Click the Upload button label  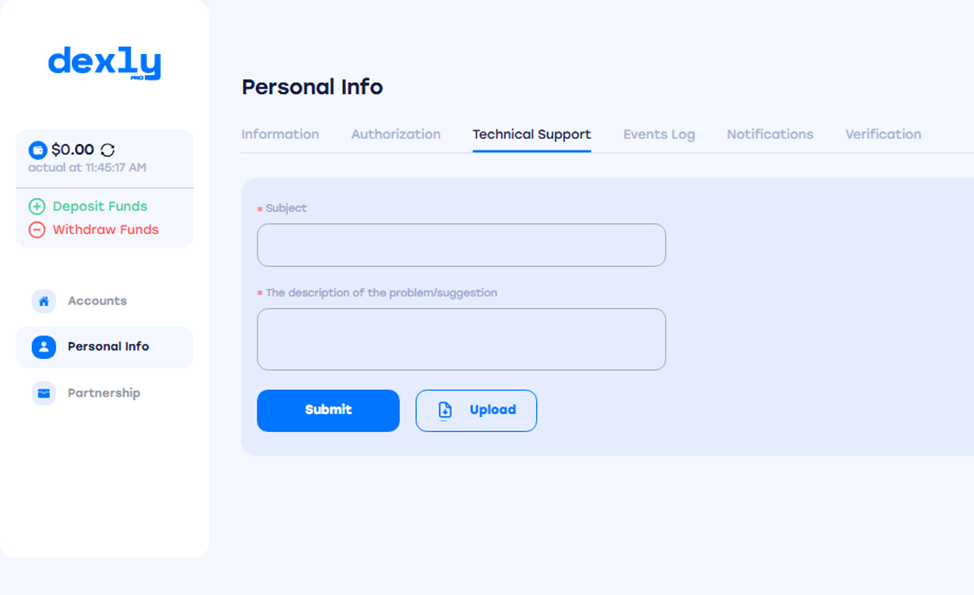pos(493,410)
